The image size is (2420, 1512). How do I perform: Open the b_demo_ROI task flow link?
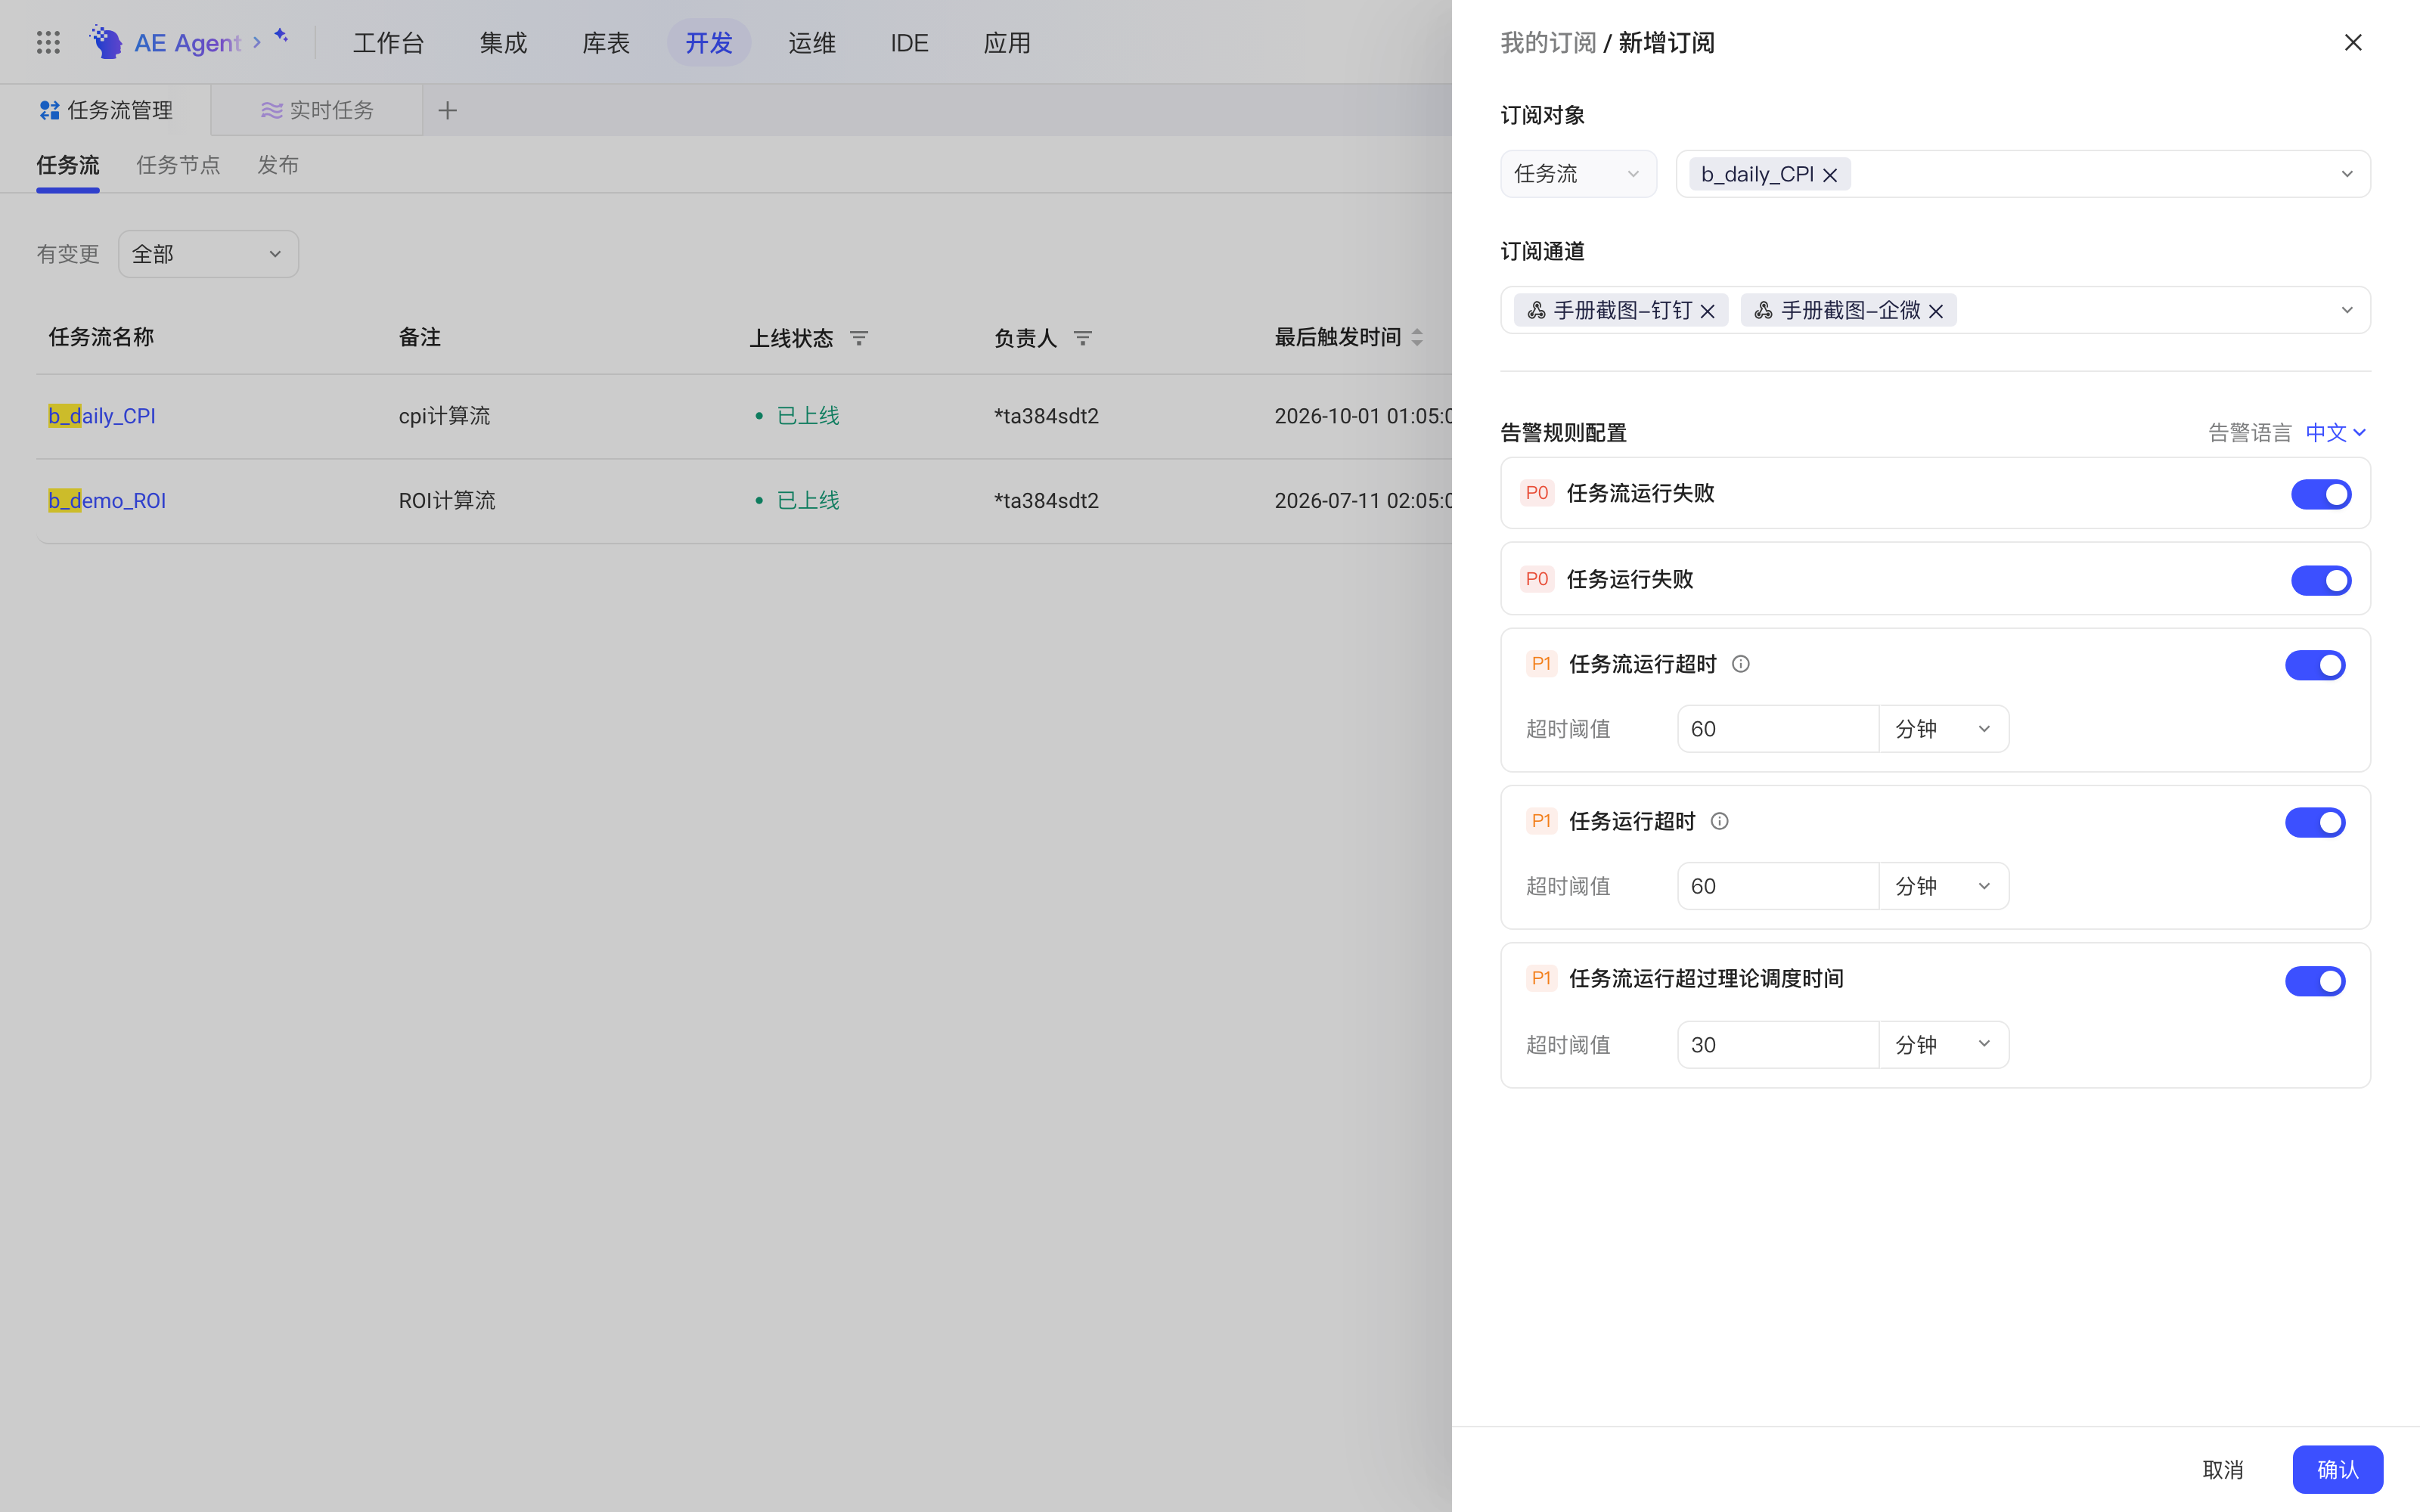(x=107, y=500)
